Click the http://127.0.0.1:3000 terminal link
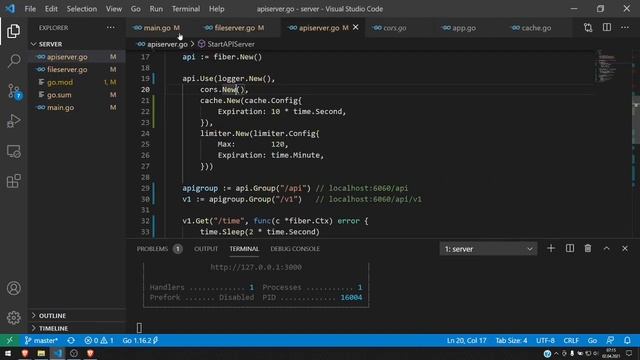The width and height of the screenshot is (640, 360). tap(256, 267)
